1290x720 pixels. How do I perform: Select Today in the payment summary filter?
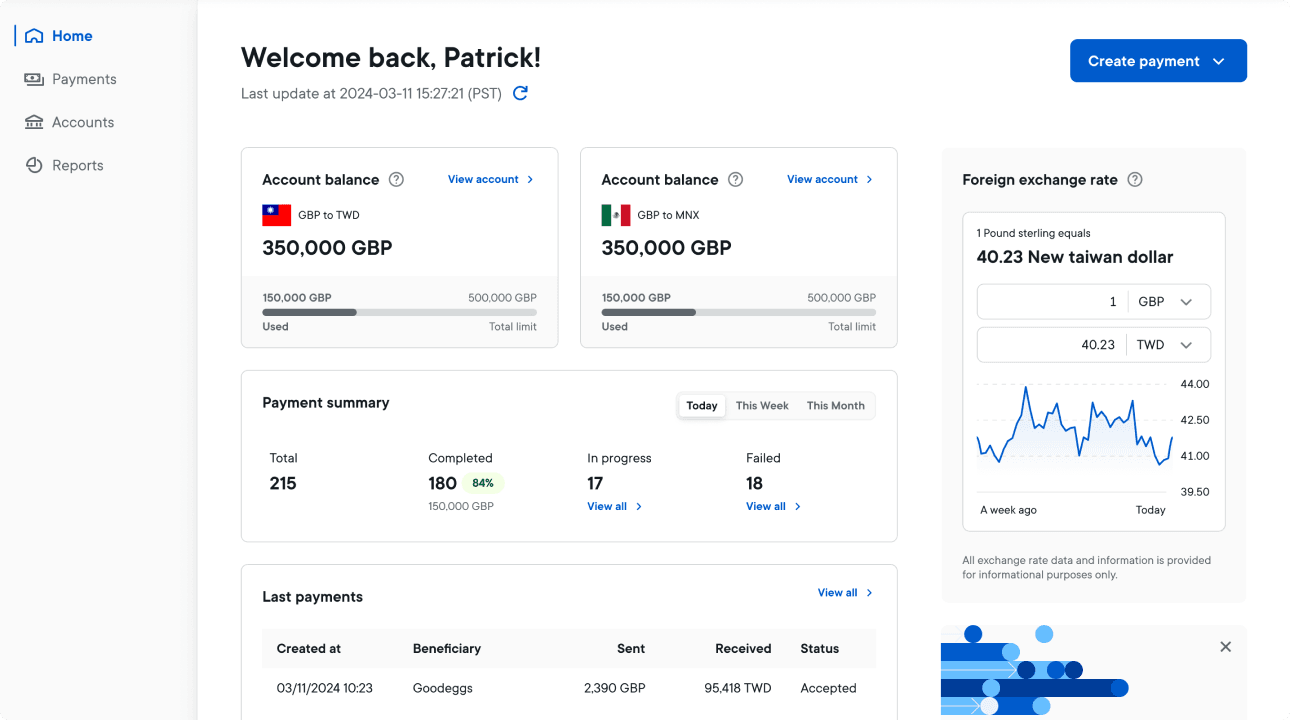click(x=701, y=405)
